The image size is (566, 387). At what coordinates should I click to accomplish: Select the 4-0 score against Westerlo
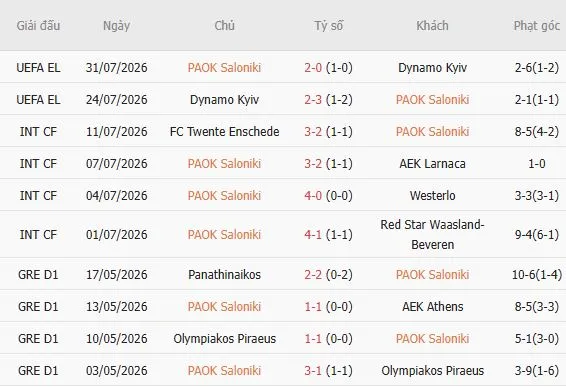click(313, 196)
